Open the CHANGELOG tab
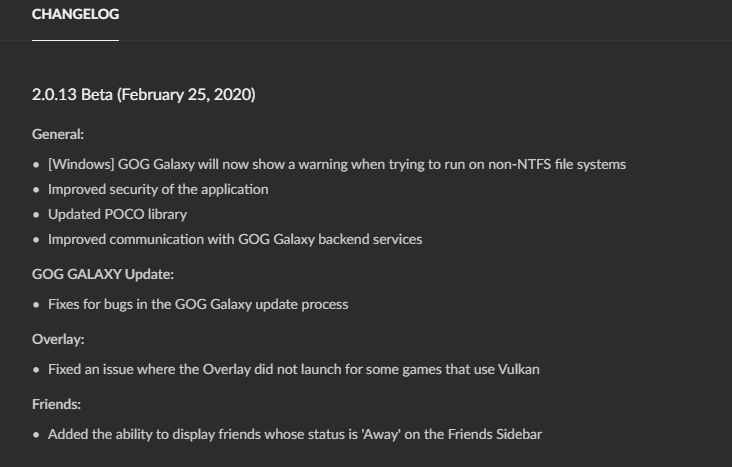Viewport: 732px width, 467px height. tap(75, 15)
